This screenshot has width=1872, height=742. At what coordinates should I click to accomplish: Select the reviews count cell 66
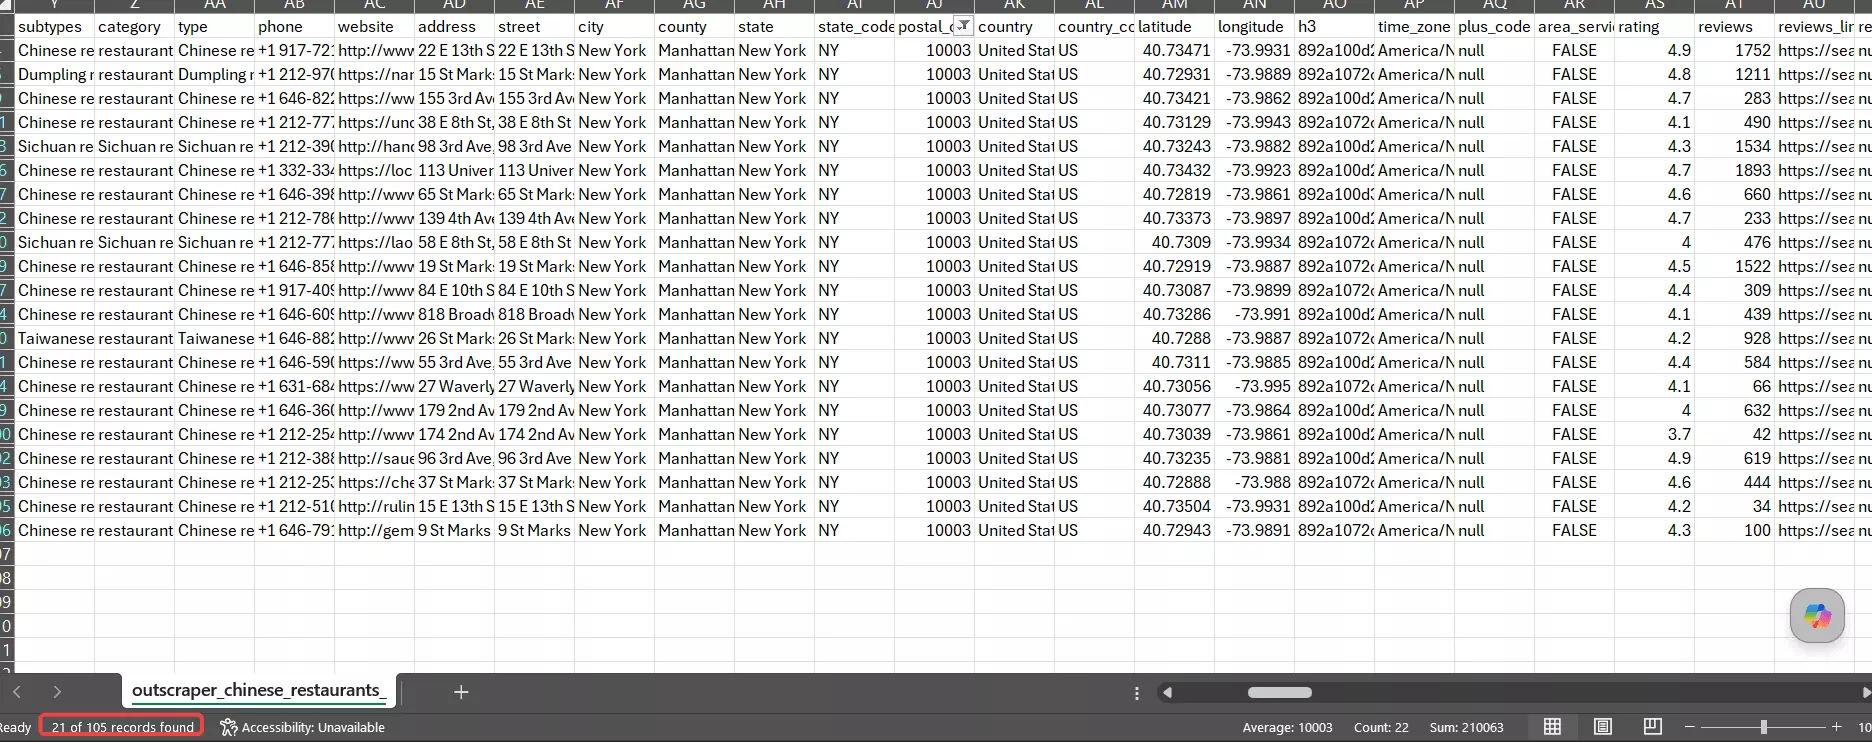coord(1734,386)
